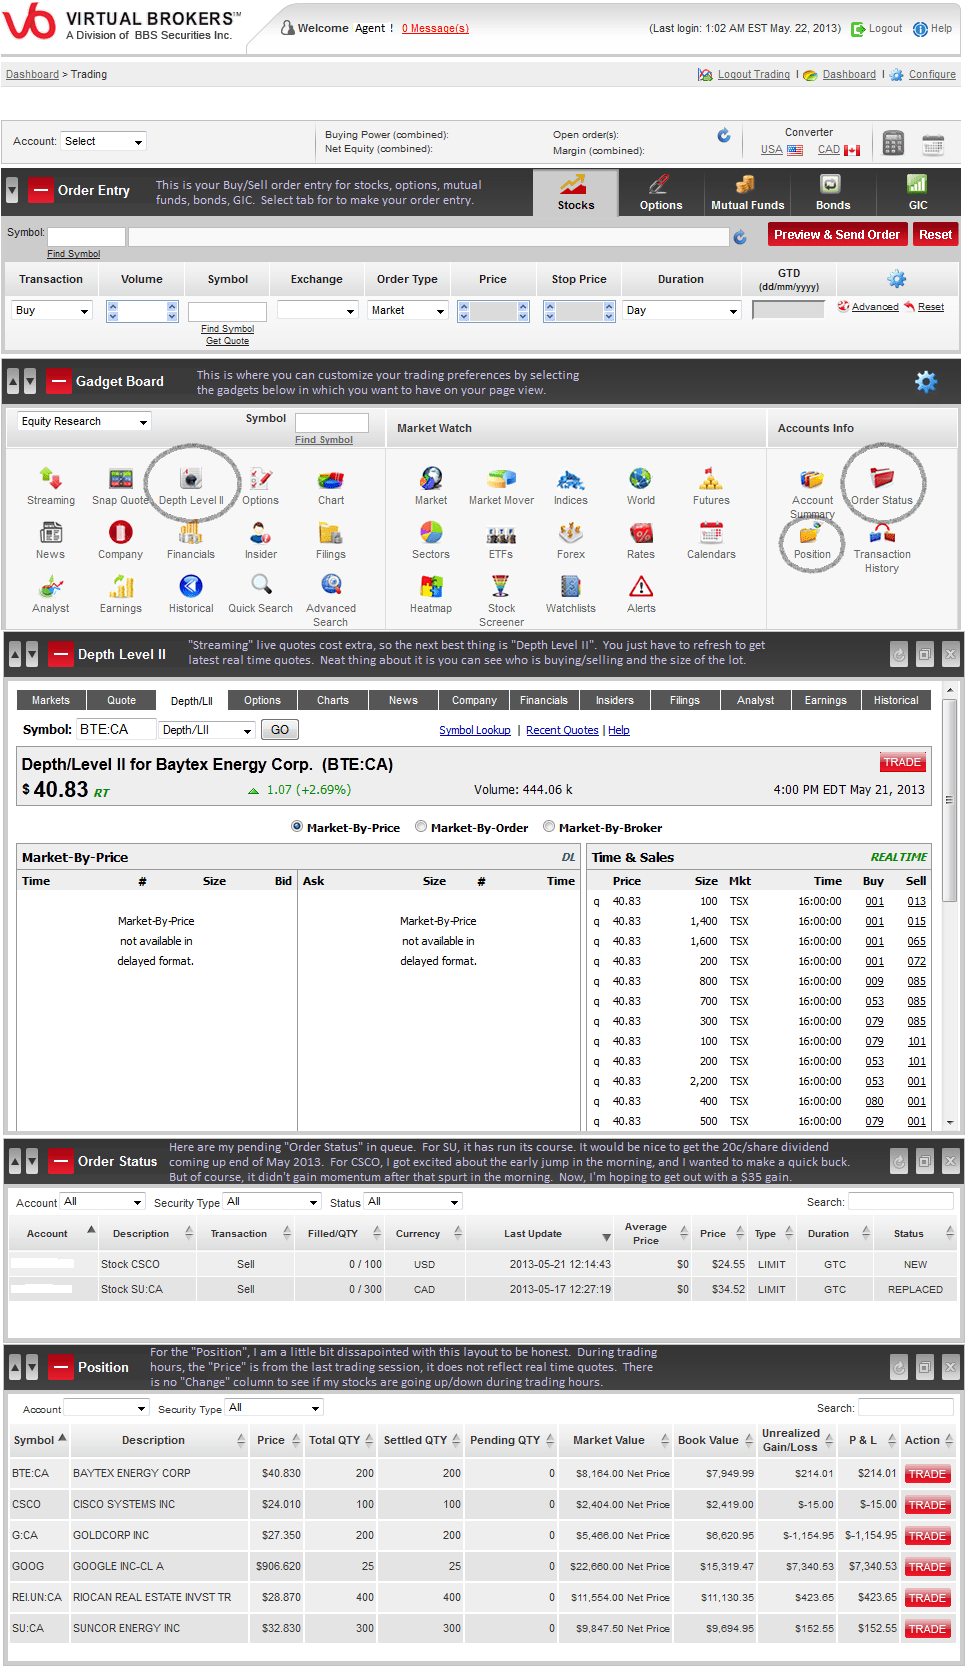Open the News gadget icon
The image size is (966, 1669).
click(51, 533)
